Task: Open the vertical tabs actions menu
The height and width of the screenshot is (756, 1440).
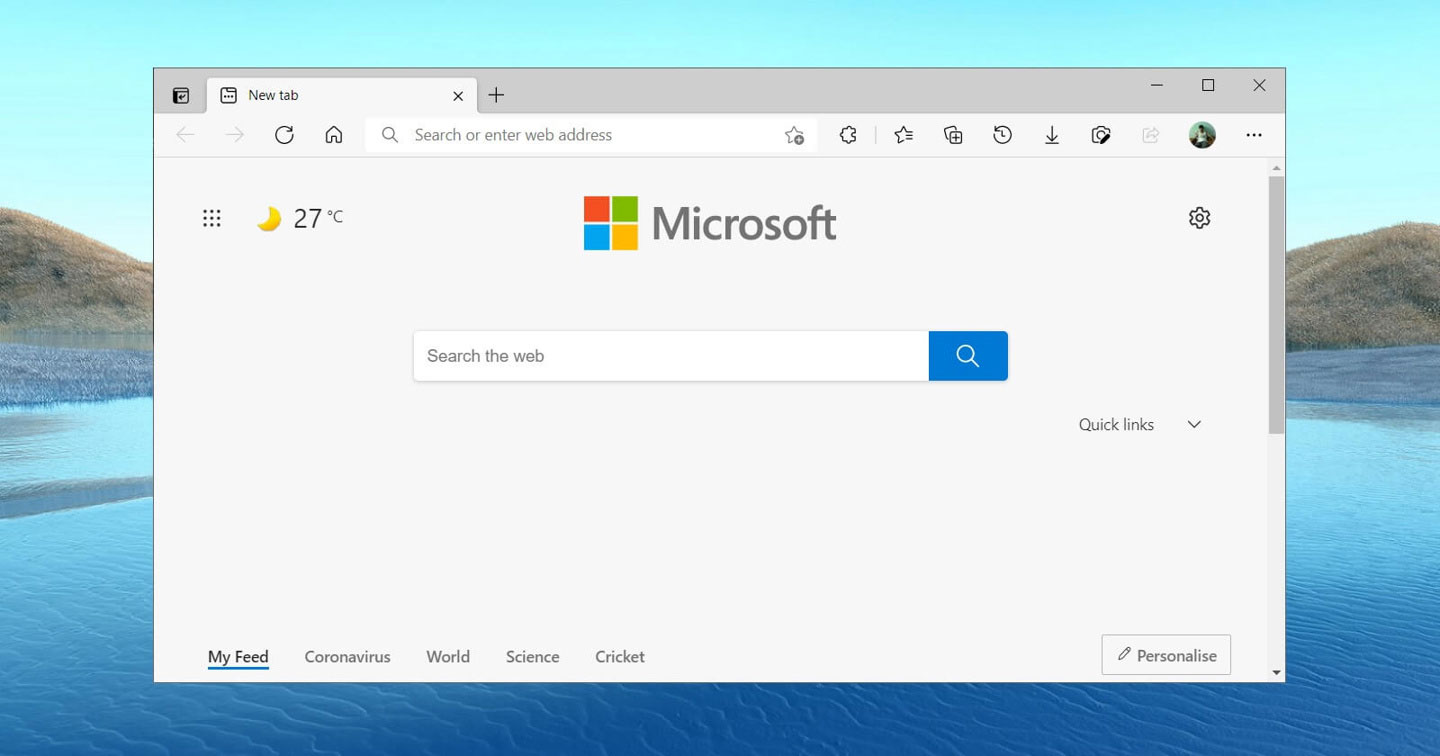Action: click(181, 96)
